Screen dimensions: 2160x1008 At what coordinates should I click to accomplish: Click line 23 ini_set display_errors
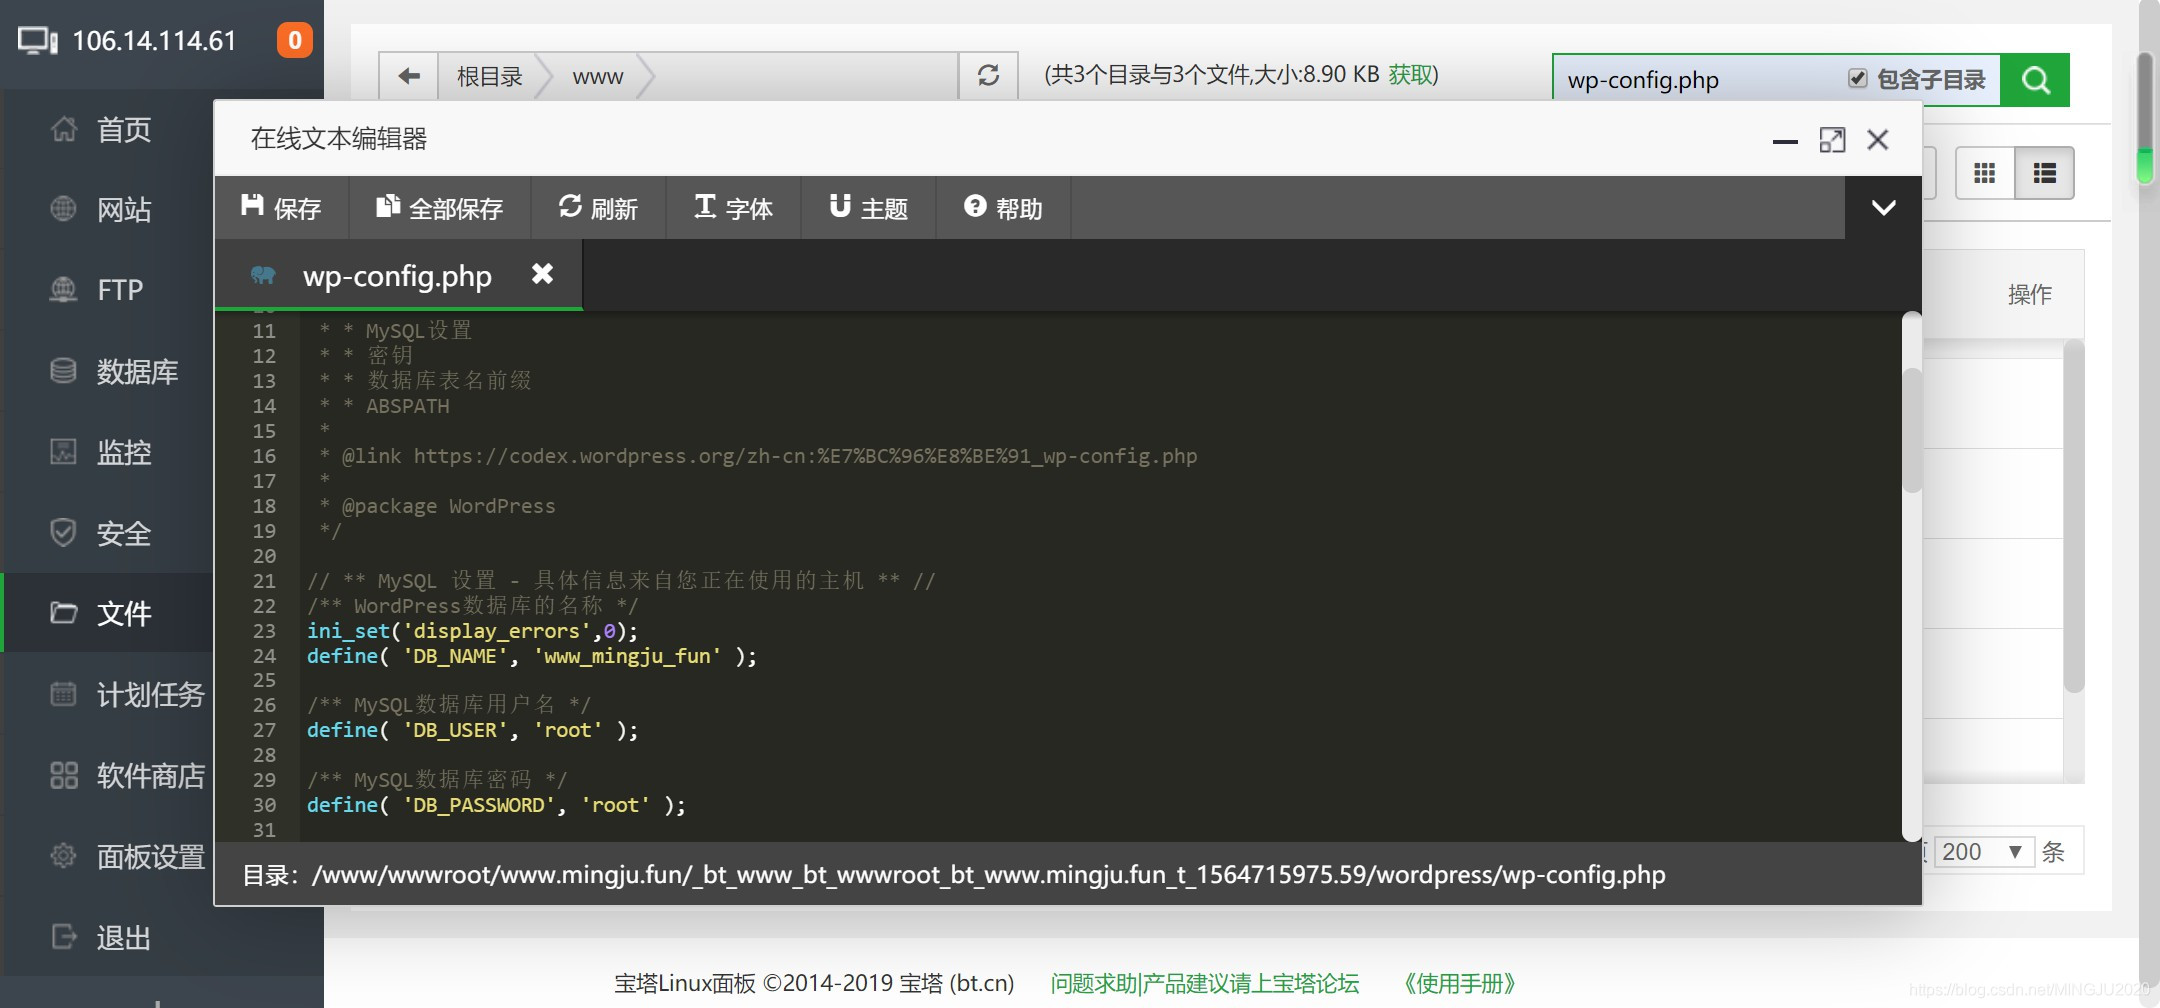pos(472,631)
